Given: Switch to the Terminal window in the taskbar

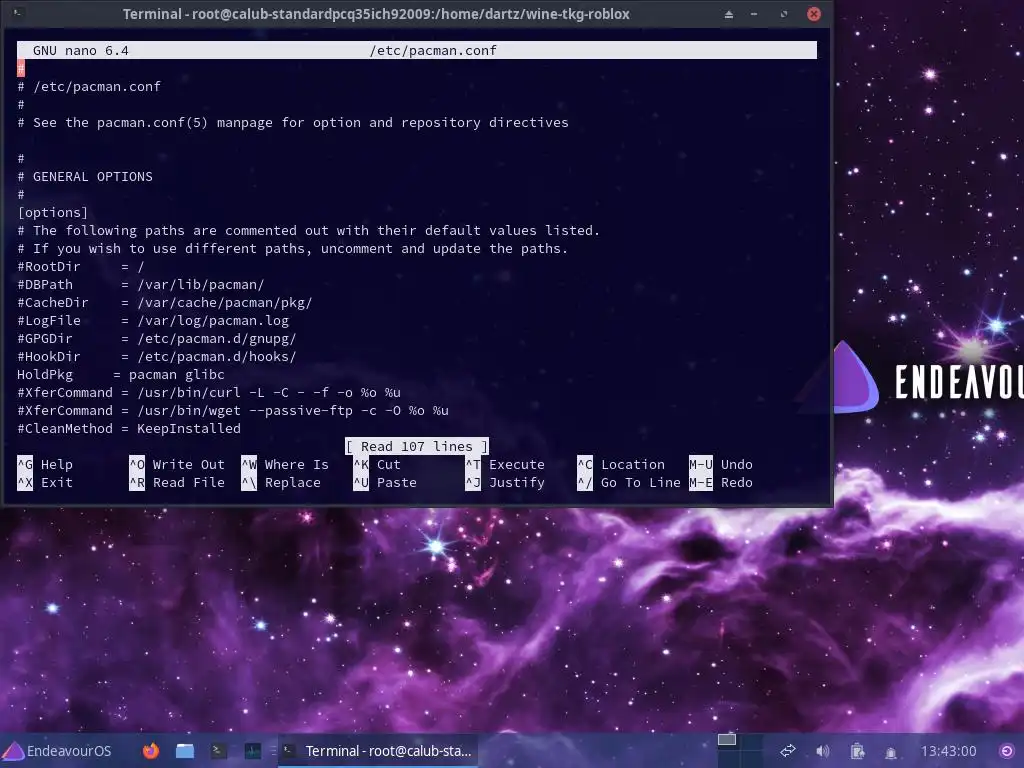Looking at the screenshot, I should (377, 751).
